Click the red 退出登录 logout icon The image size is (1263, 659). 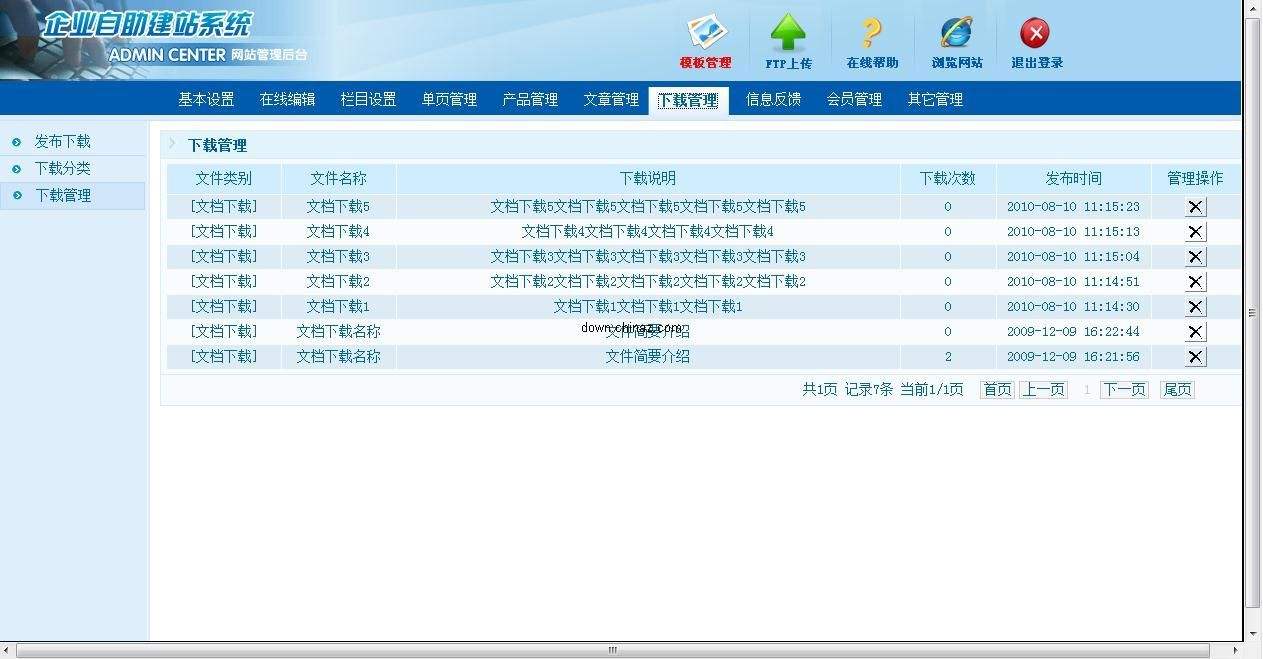(x=1035, y=33)
